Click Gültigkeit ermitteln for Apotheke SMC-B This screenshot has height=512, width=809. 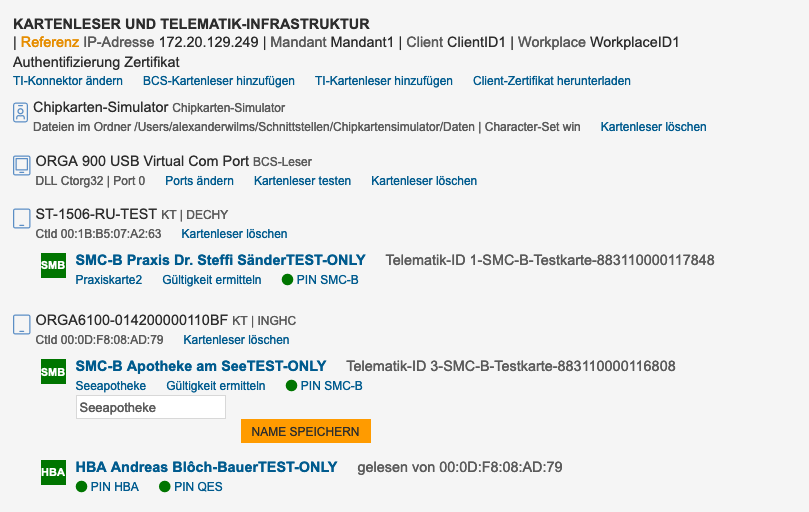click(x=216, y=386)
